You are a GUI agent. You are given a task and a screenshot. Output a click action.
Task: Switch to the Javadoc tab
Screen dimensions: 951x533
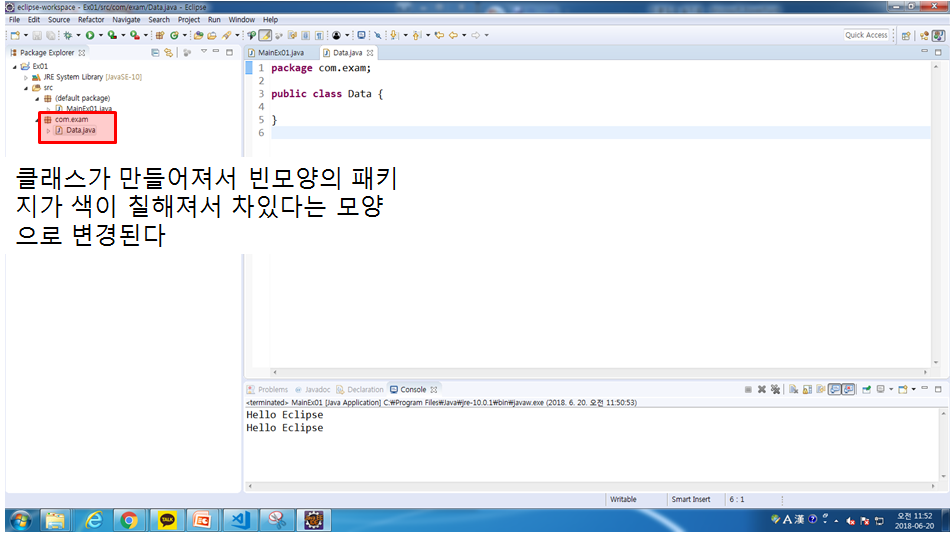[x=312, y=389]
